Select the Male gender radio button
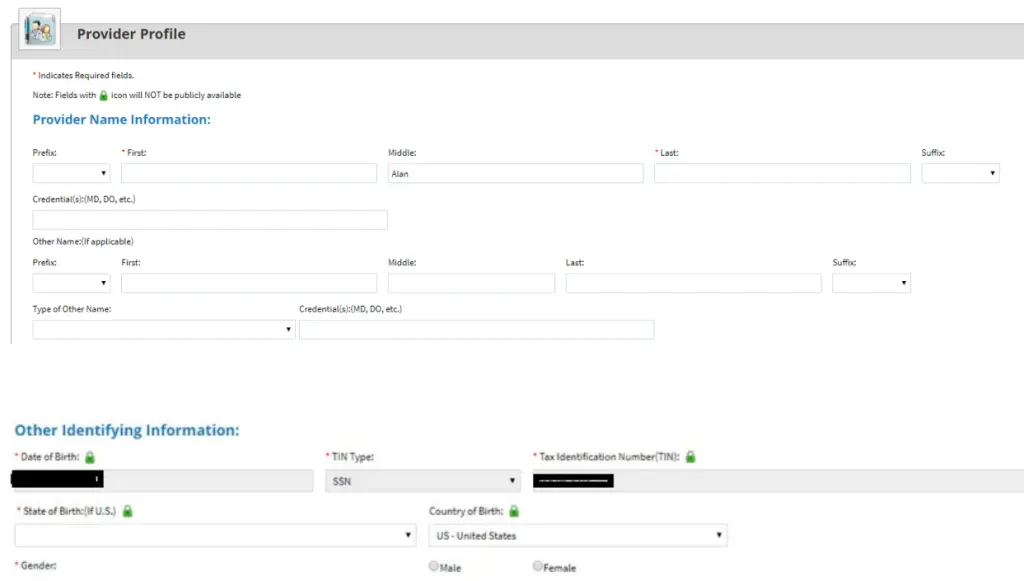The height and width of the screenshot is (581, 1024). coord(434,567)
